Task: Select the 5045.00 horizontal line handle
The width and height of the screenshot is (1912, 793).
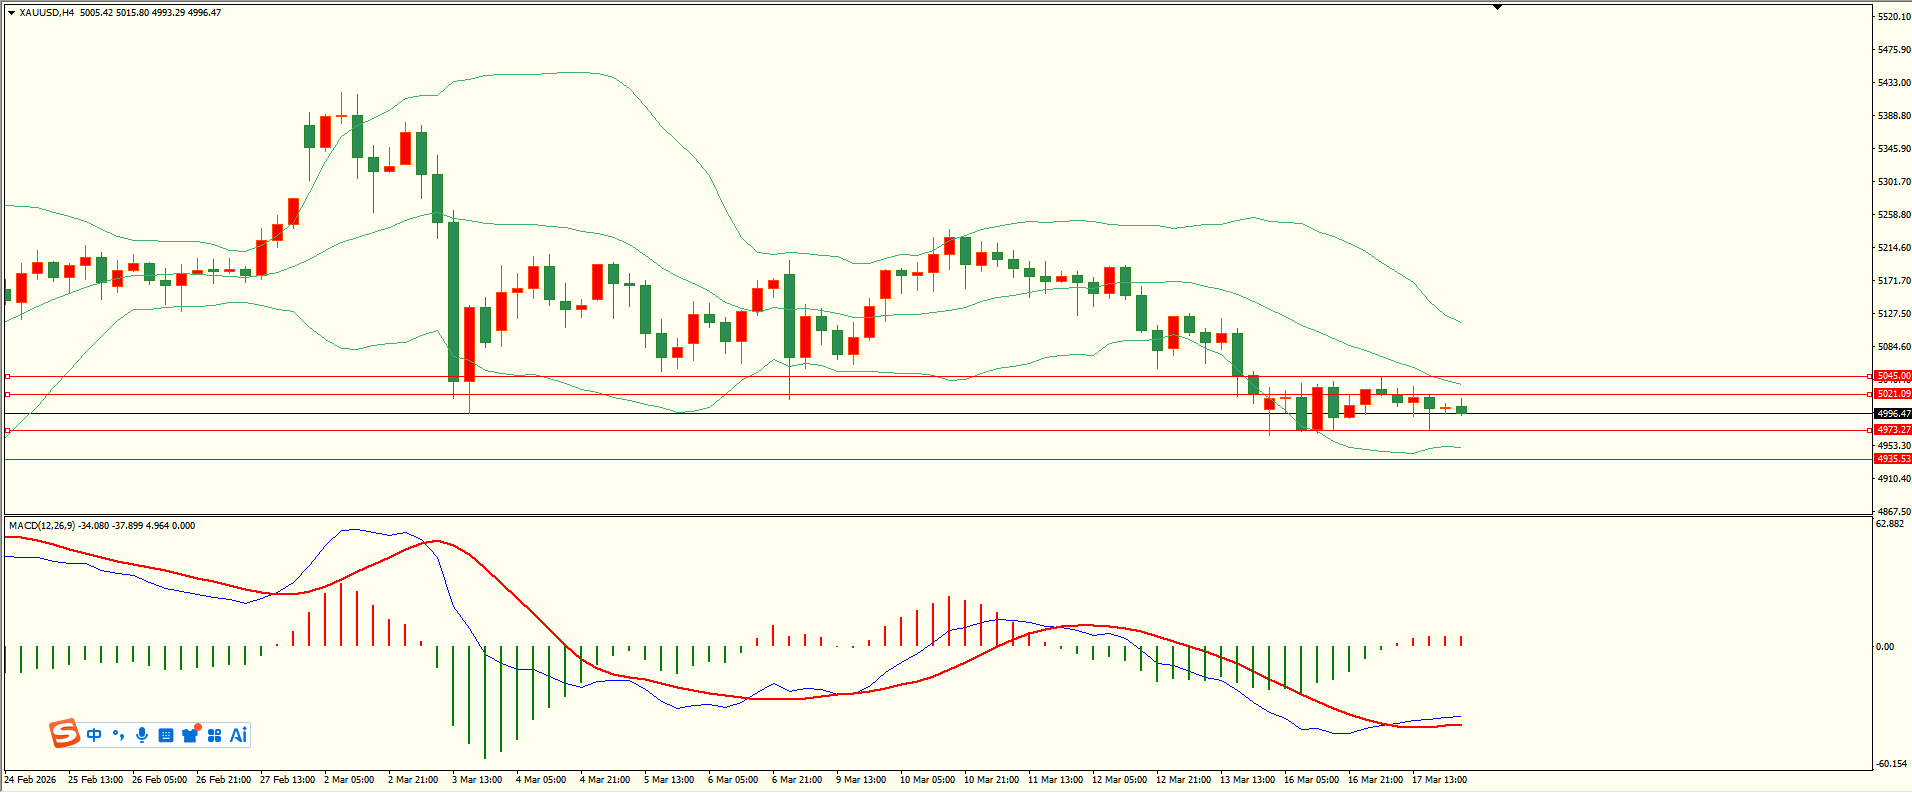Action: [8, 377]
